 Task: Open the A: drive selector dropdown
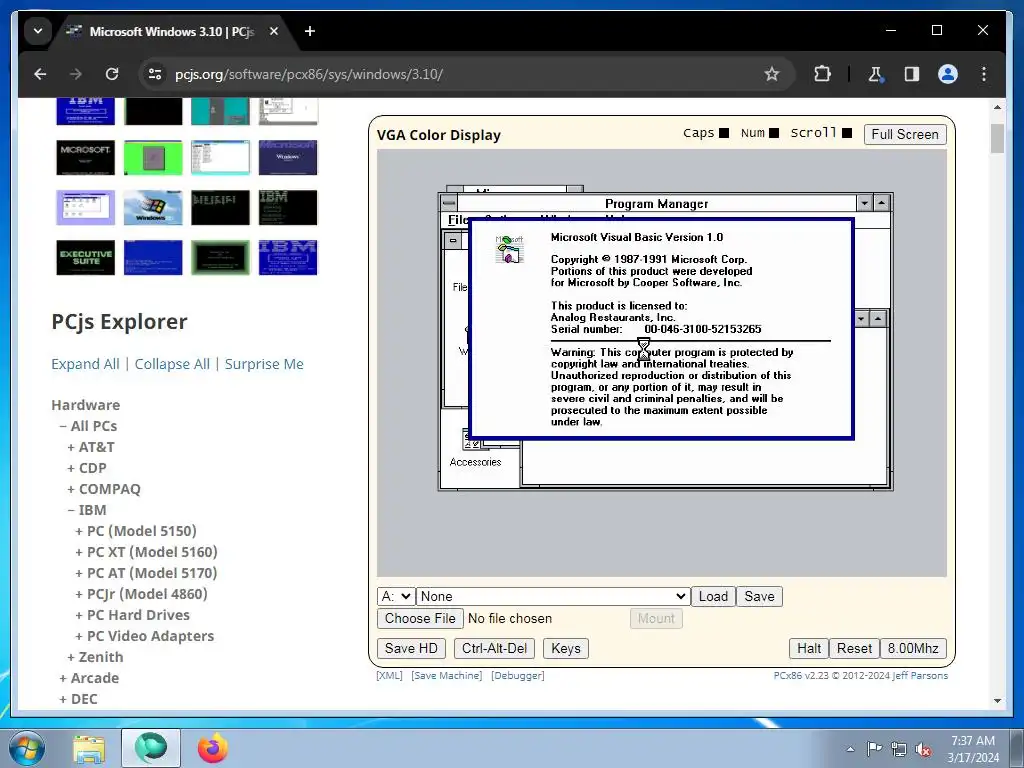pos(396,596)
